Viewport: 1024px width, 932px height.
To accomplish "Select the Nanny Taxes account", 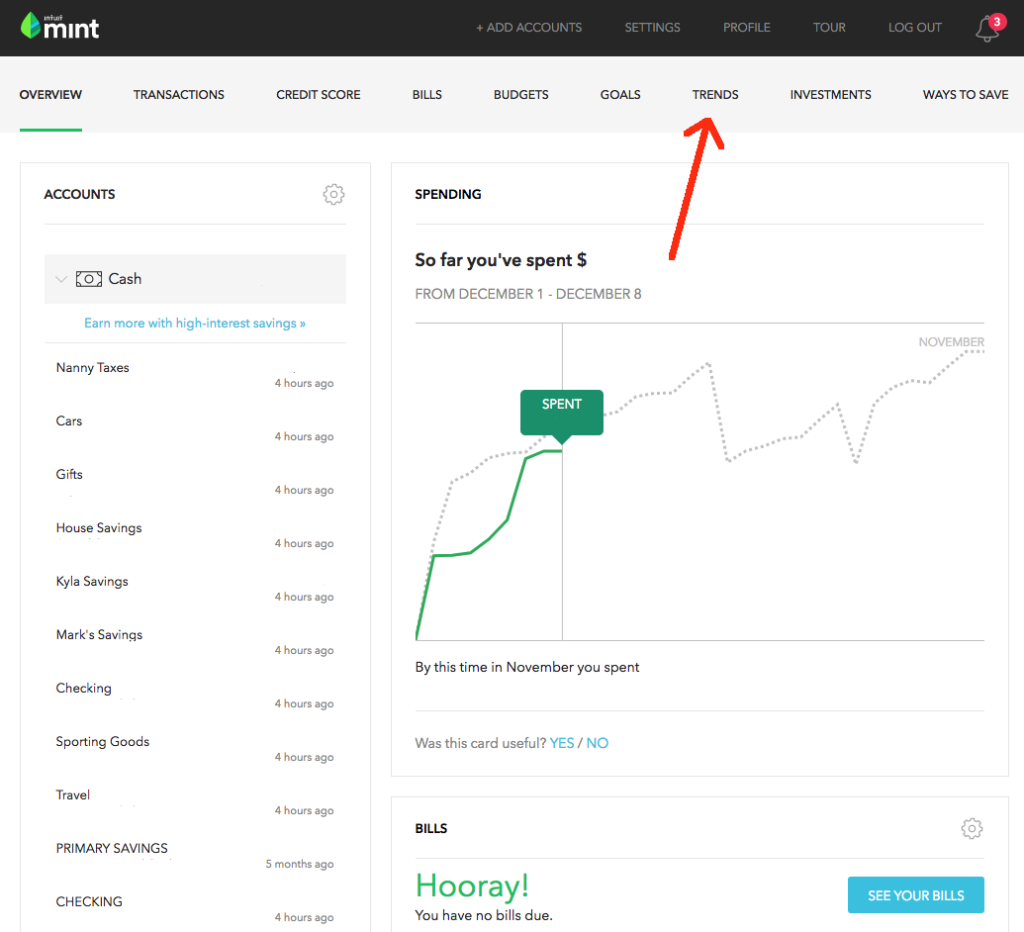I will pos(93,368).
